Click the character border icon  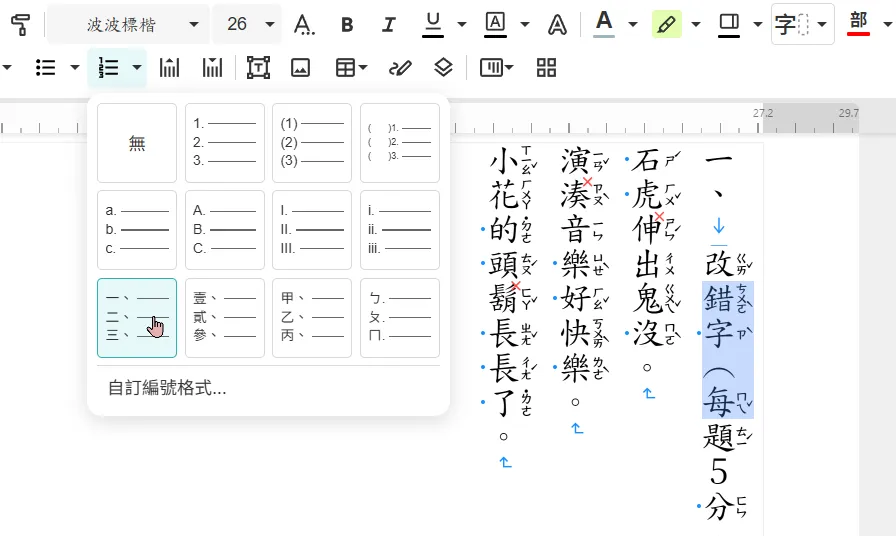[495, 25]
